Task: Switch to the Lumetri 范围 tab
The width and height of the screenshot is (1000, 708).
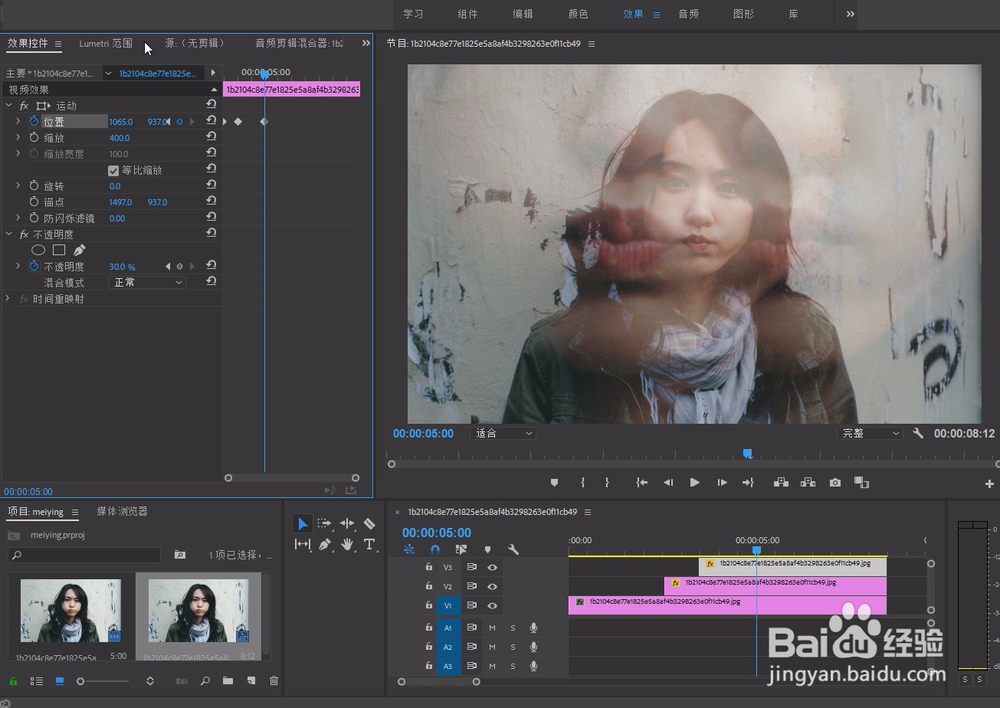Action: (106, 44)
